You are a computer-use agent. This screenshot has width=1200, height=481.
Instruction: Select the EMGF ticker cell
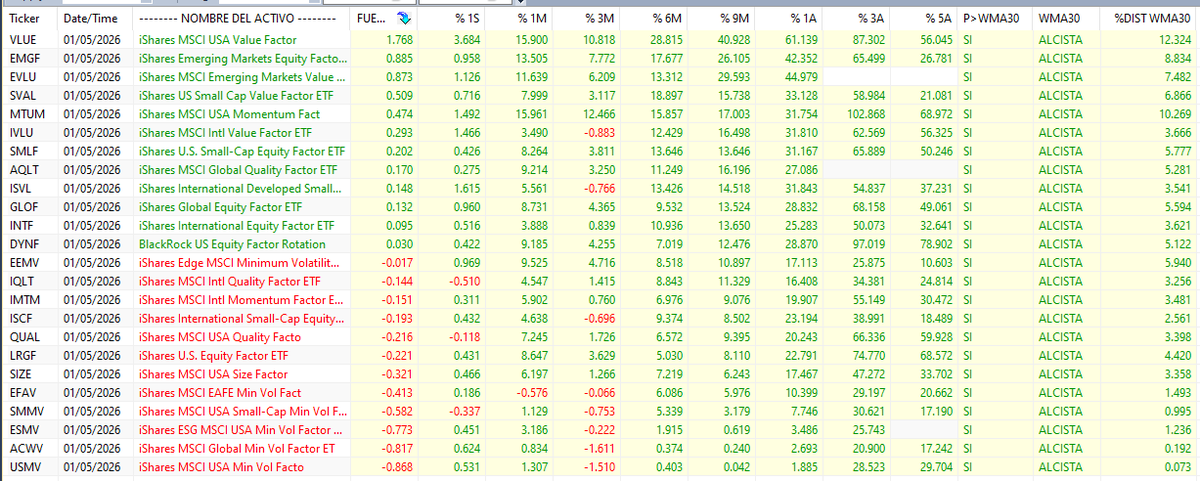29,57
